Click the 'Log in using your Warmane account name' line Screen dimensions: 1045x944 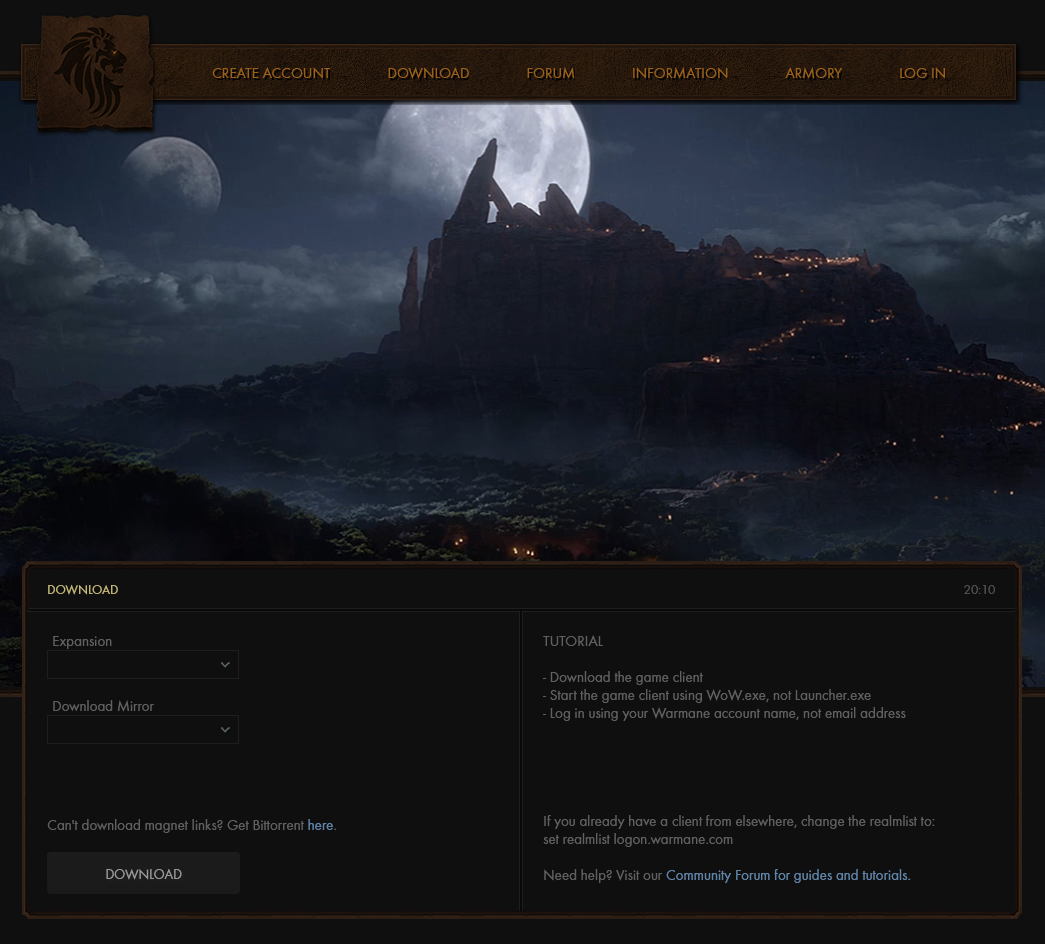coord(724,713)
